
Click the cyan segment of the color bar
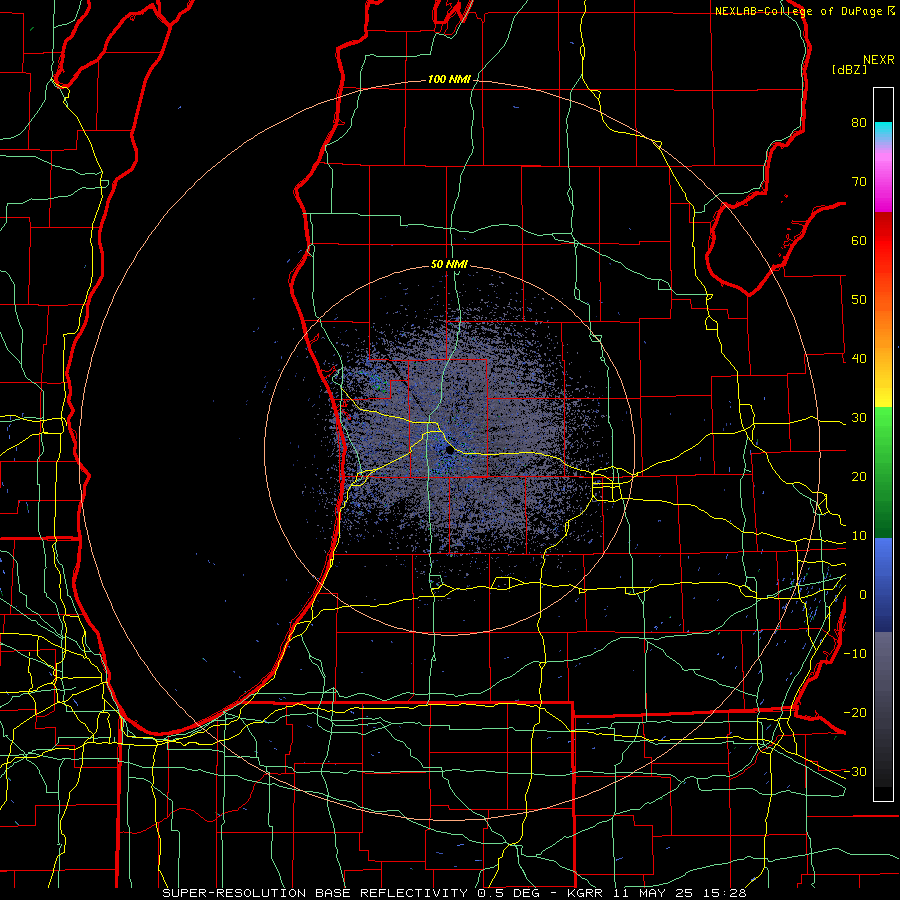883,132
